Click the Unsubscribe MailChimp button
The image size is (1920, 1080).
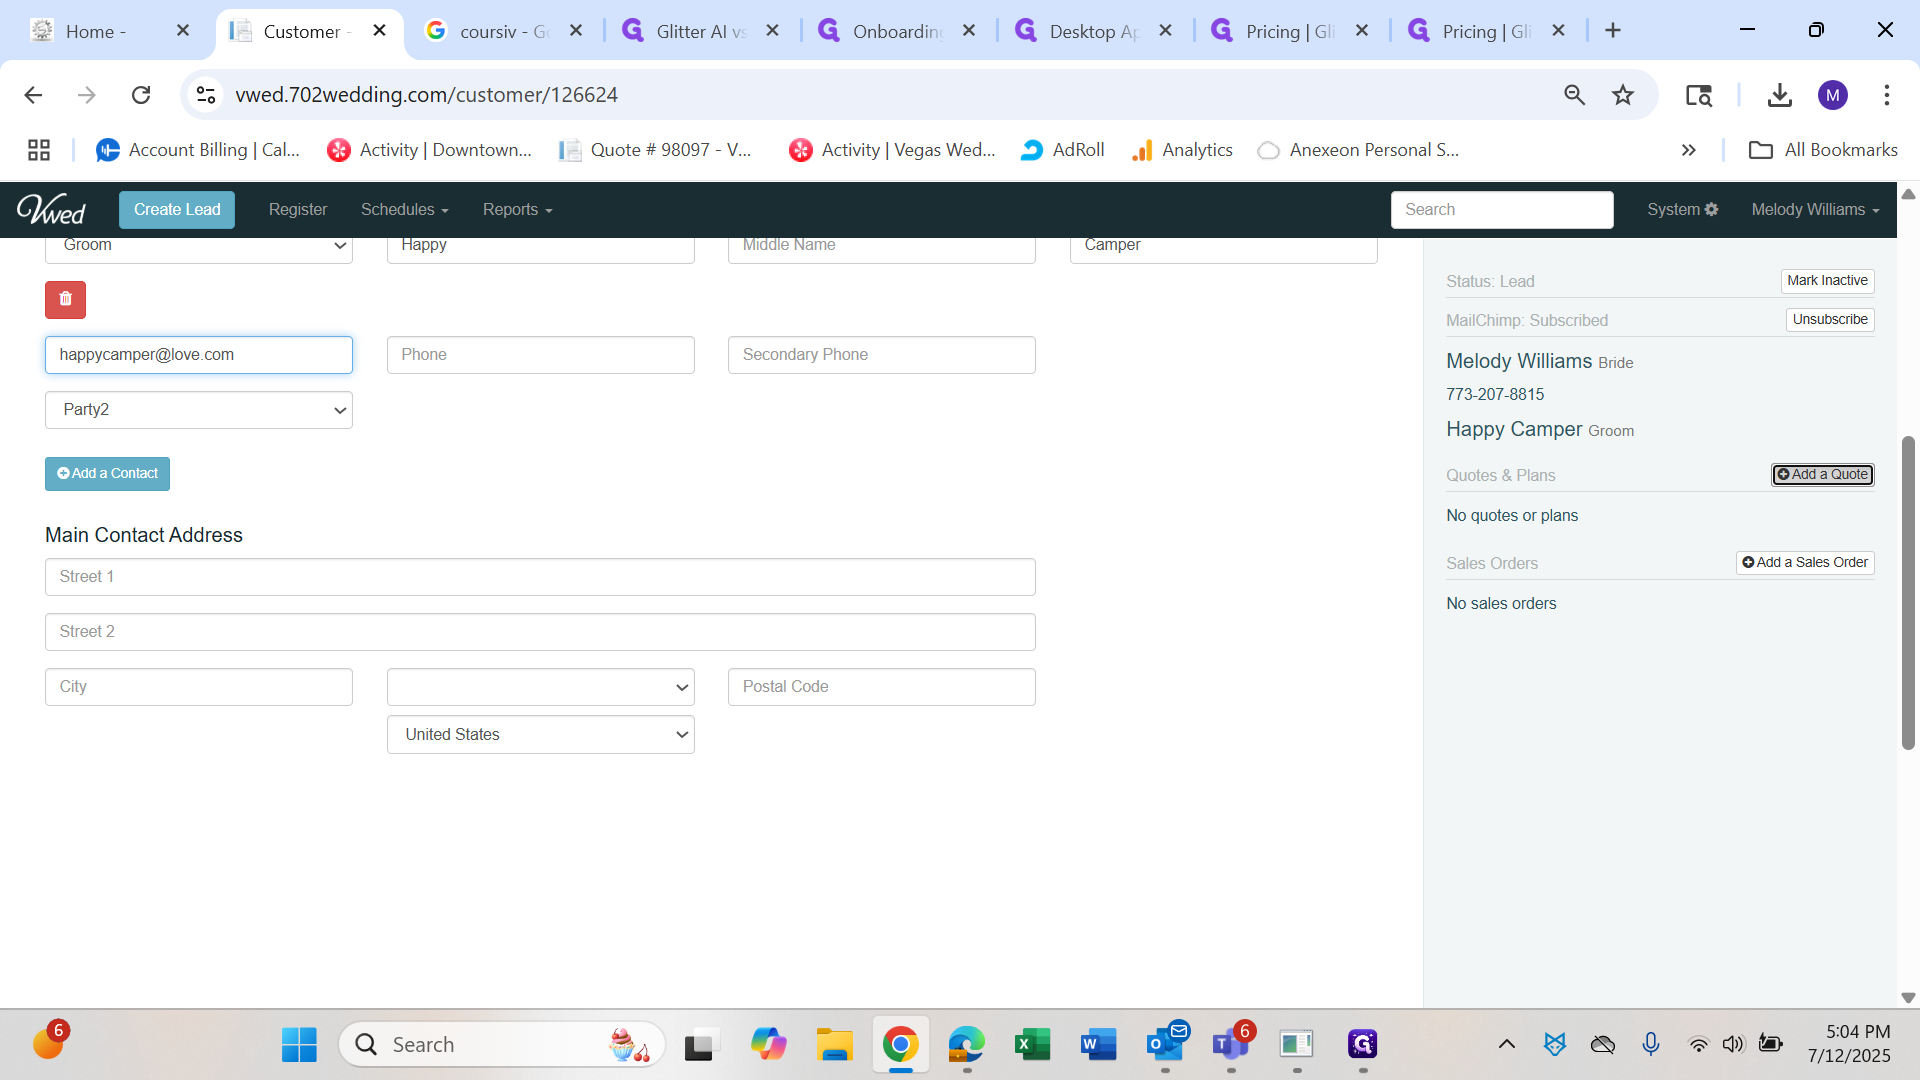[x=1829, y=320]
